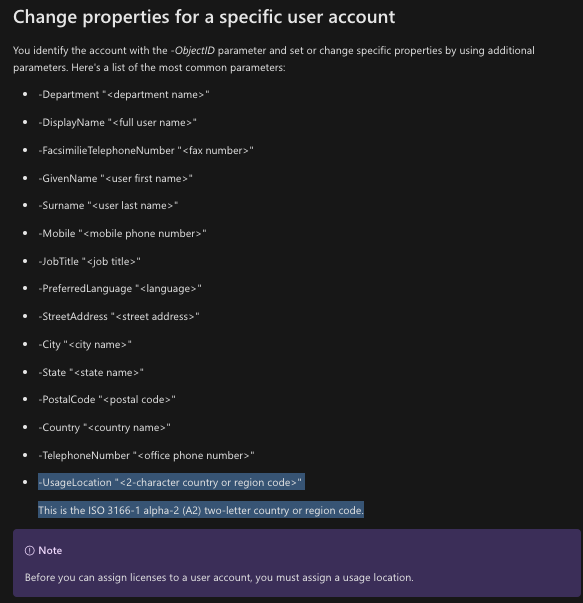Image resolution: width=583 pixels, height=603 pixels.
Task: Click the -State parameter entry
Action: (91, 373)
